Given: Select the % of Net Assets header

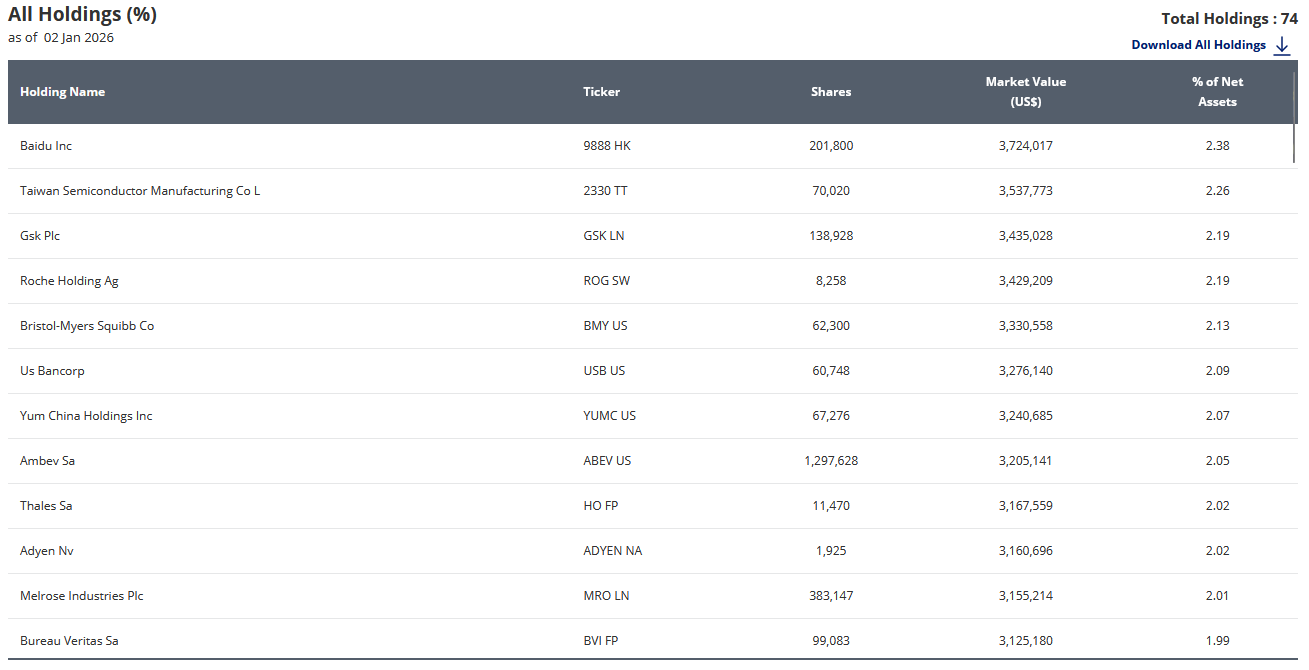Looking at the screenshot, I should (x=1217, y=92).
